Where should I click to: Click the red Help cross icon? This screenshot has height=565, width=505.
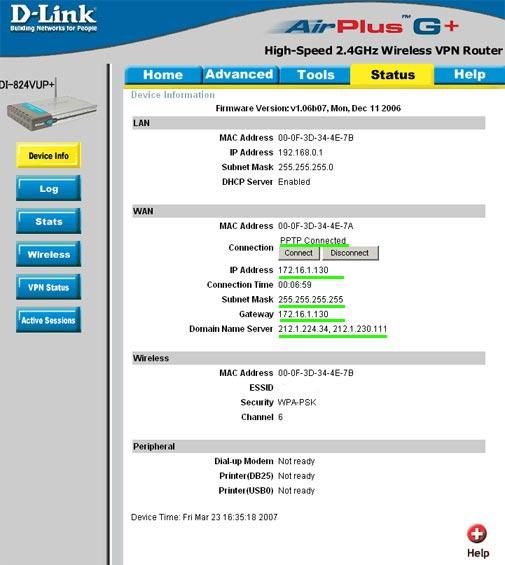coord(477,534)
